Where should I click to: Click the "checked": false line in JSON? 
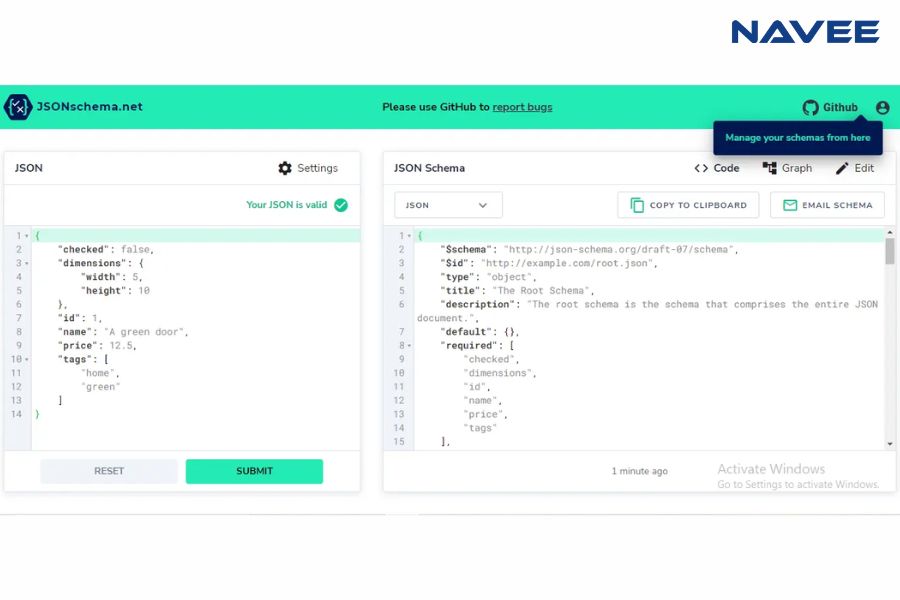coord(106,250)
